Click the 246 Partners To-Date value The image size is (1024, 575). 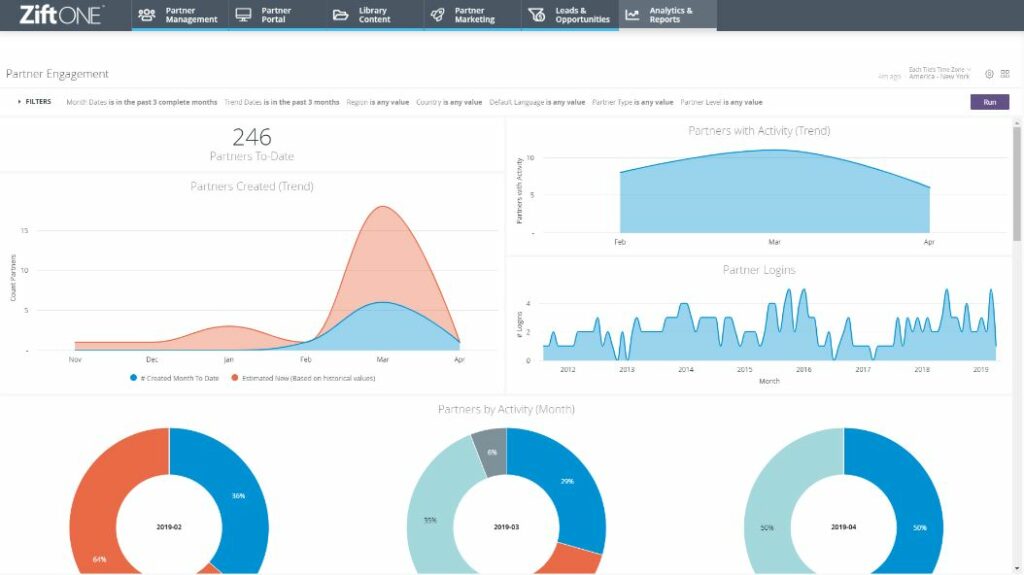coord(251,137)
